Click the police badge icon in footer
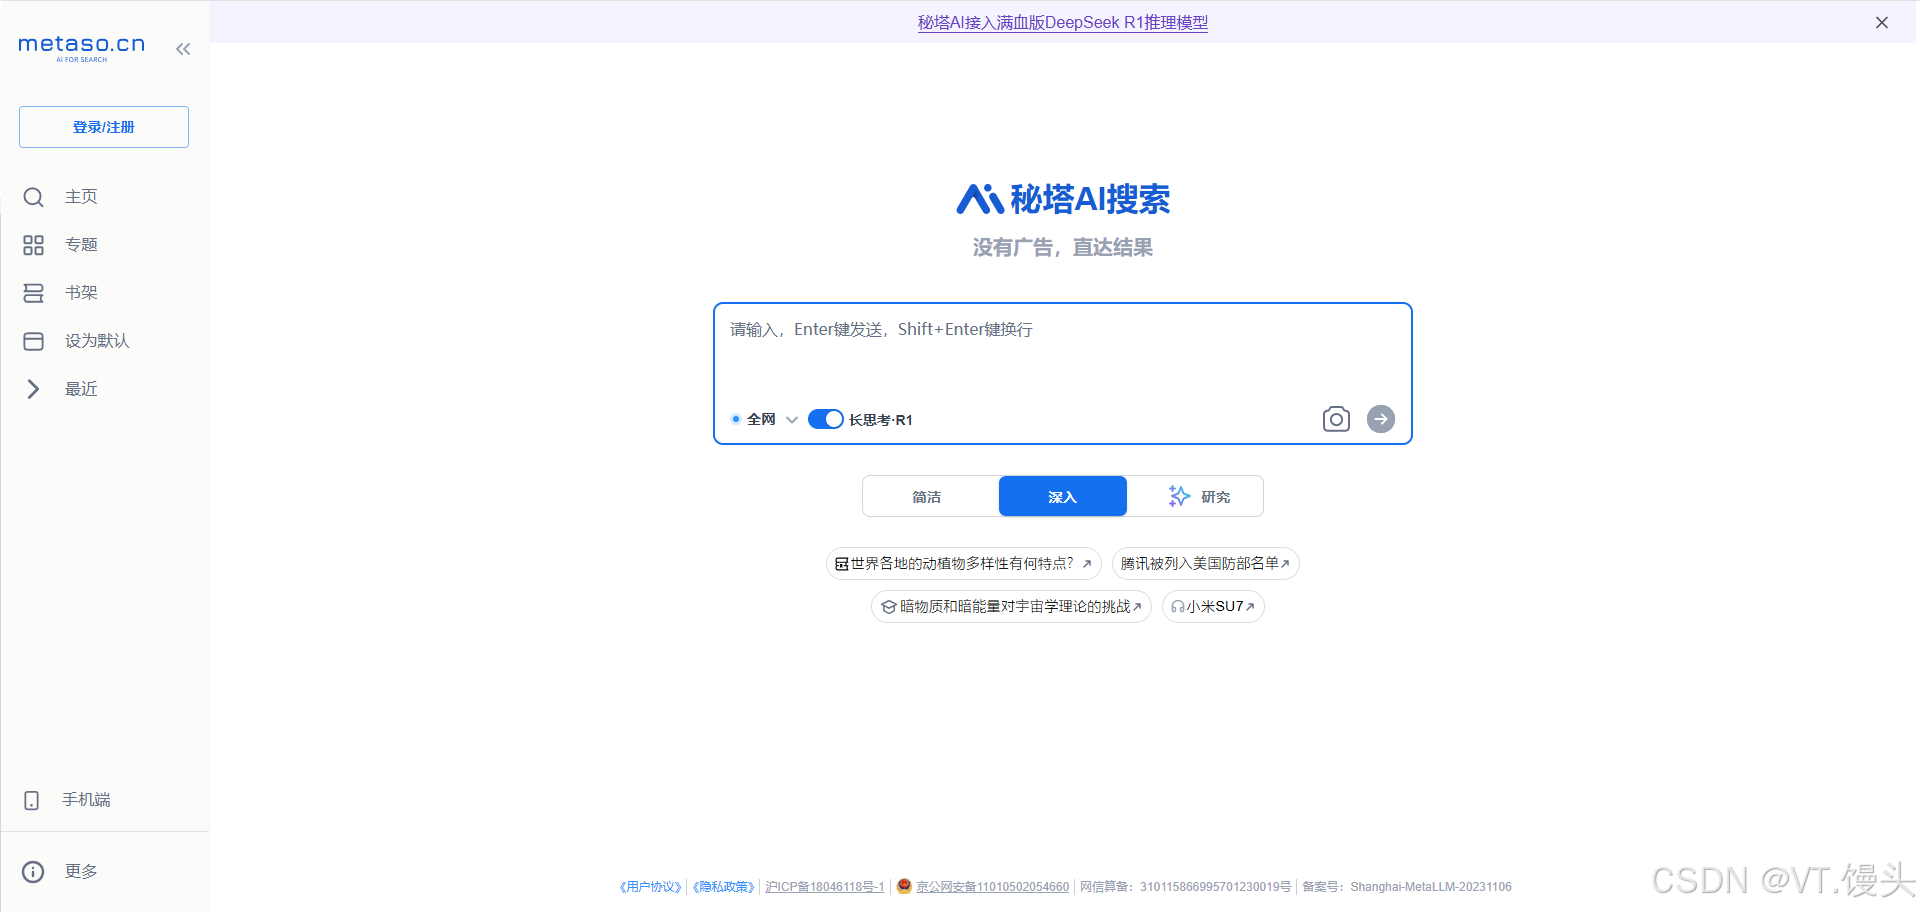 (x=904, y=886)
